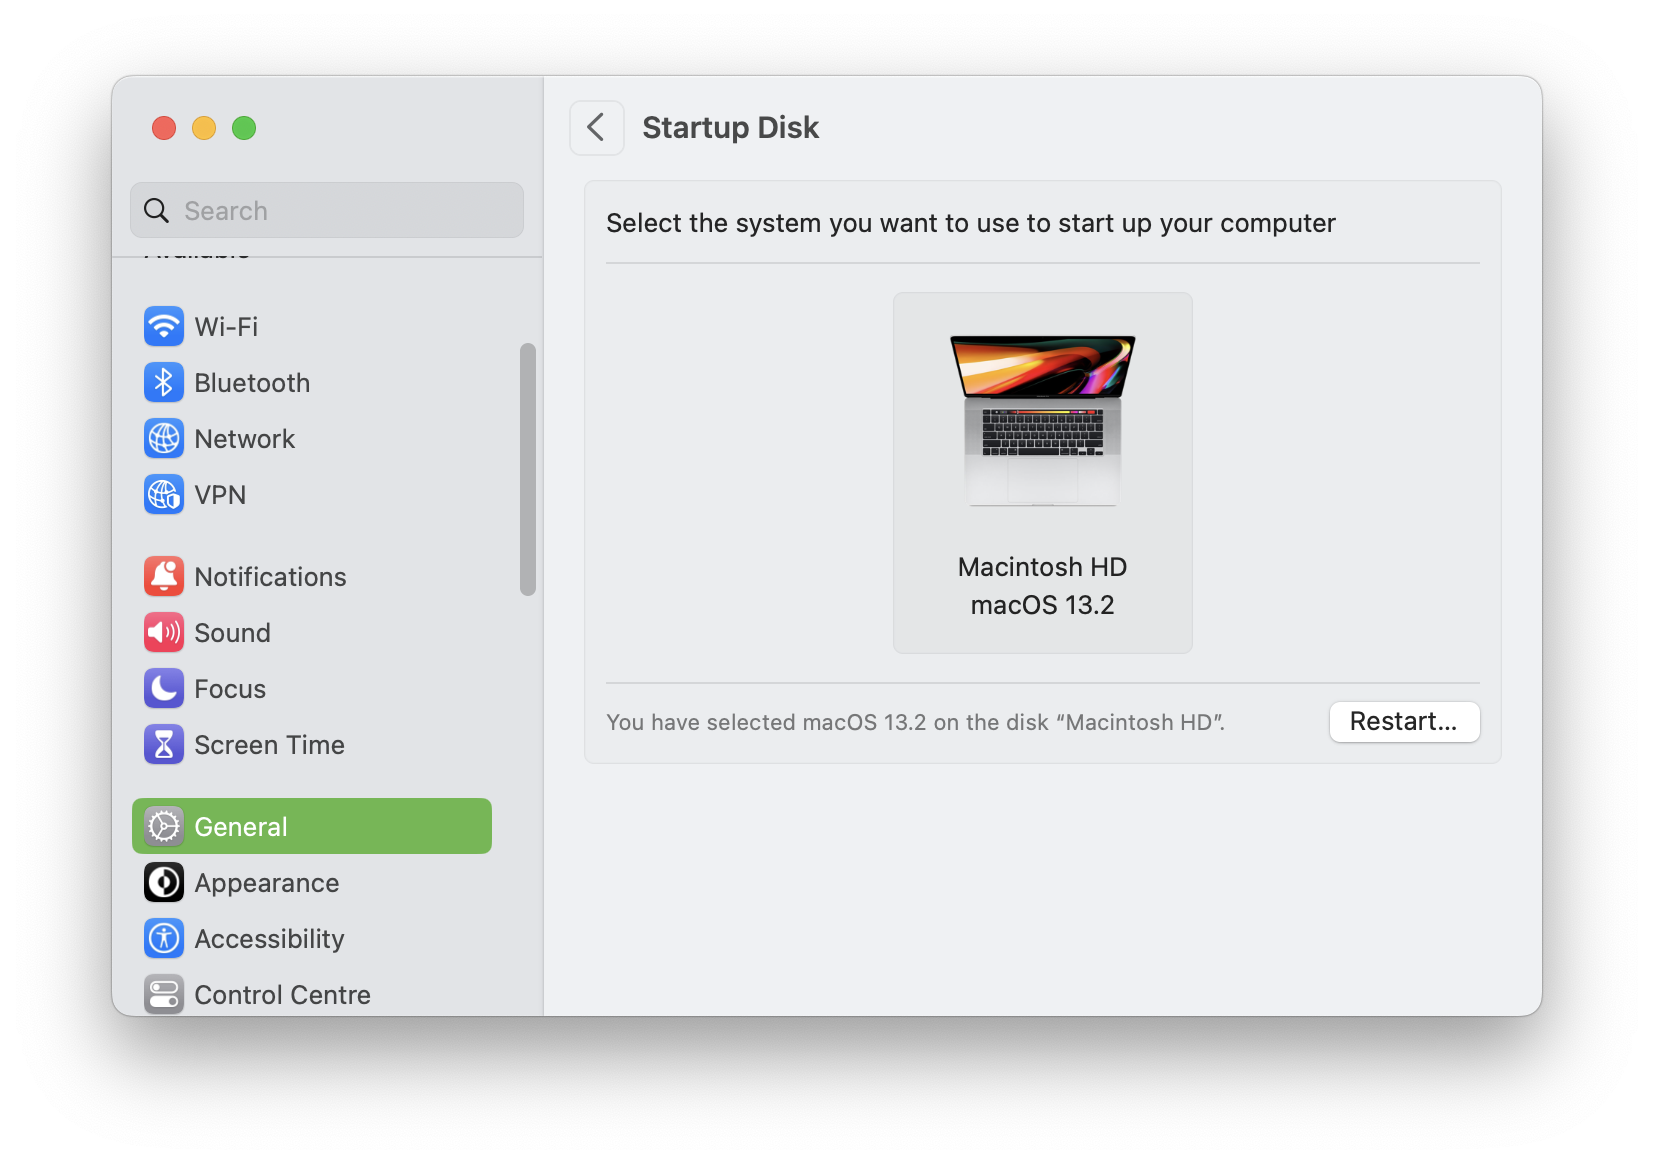Click the Wi-Fi icon in sidebar

163,326
